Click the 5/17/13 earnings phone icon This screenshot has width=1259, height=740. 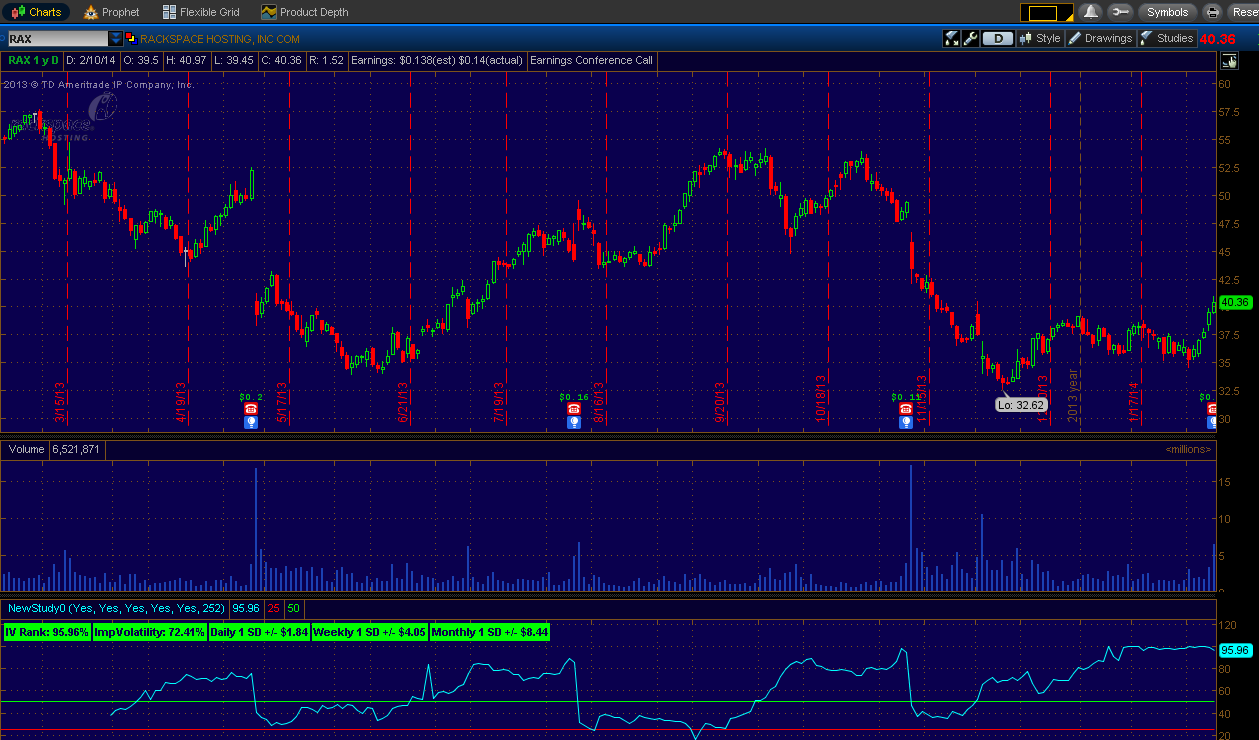[x=250, y=409]
